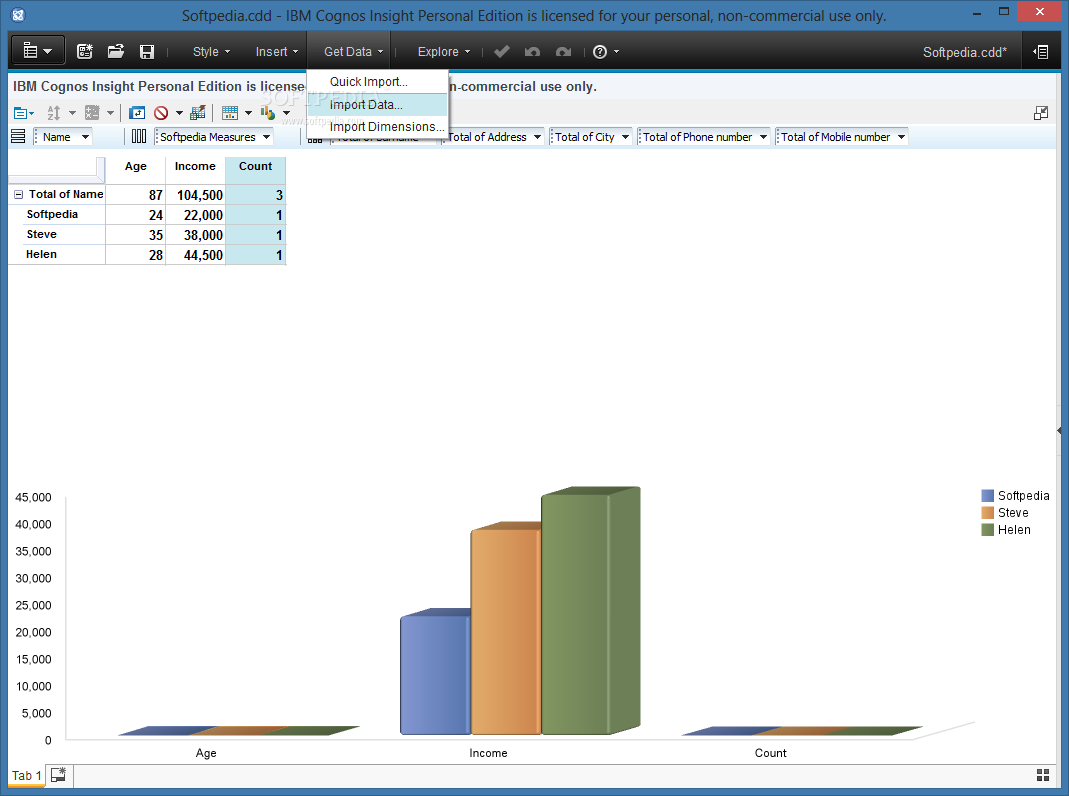Click the Steve legend color swatch

click(988, 513)
